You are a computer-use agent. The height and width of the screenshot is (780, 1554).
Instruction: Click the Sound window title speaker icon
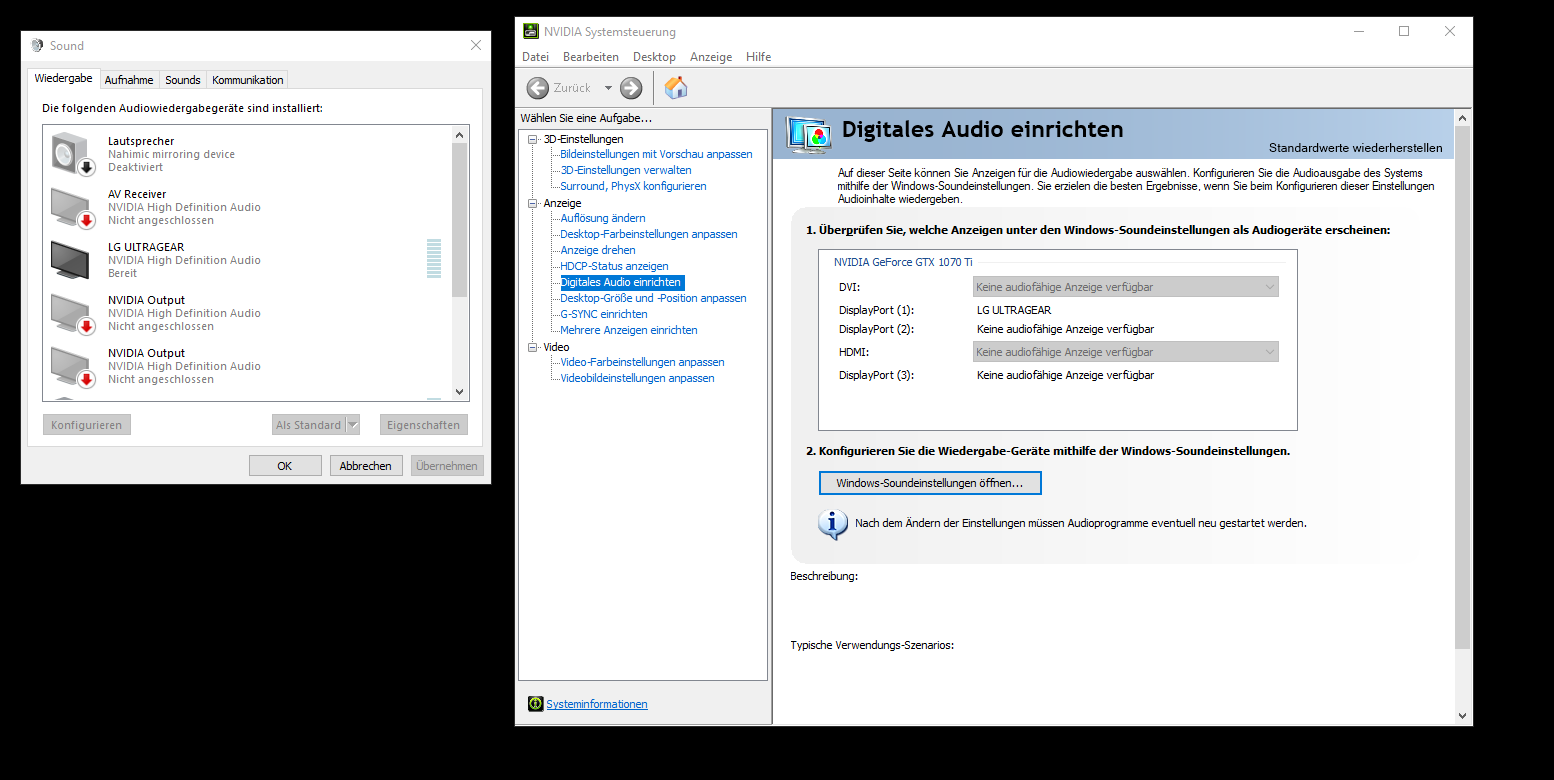point(38,45)
